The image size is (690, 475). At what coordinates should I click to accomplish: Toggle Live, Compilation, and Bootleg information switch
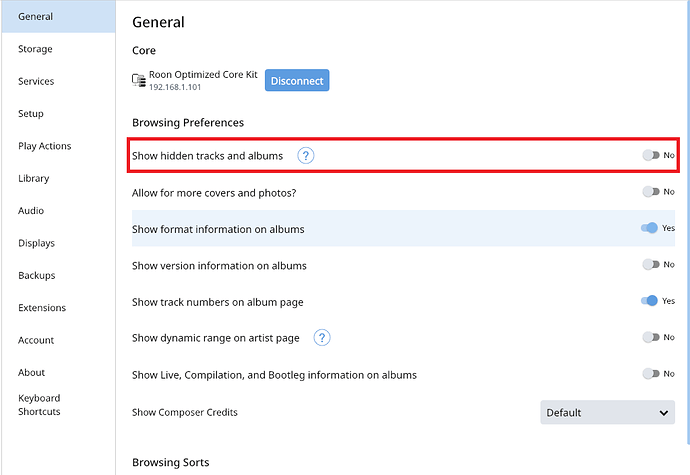click(651, 374)
